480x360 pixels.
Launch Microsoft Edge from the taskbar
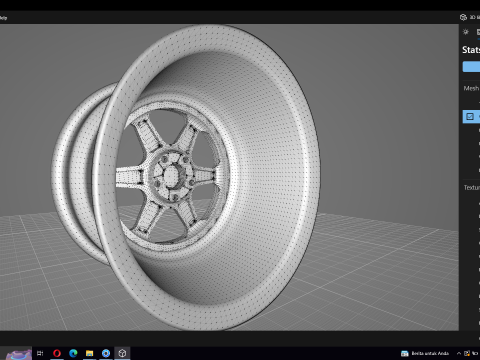coord(73,353)
